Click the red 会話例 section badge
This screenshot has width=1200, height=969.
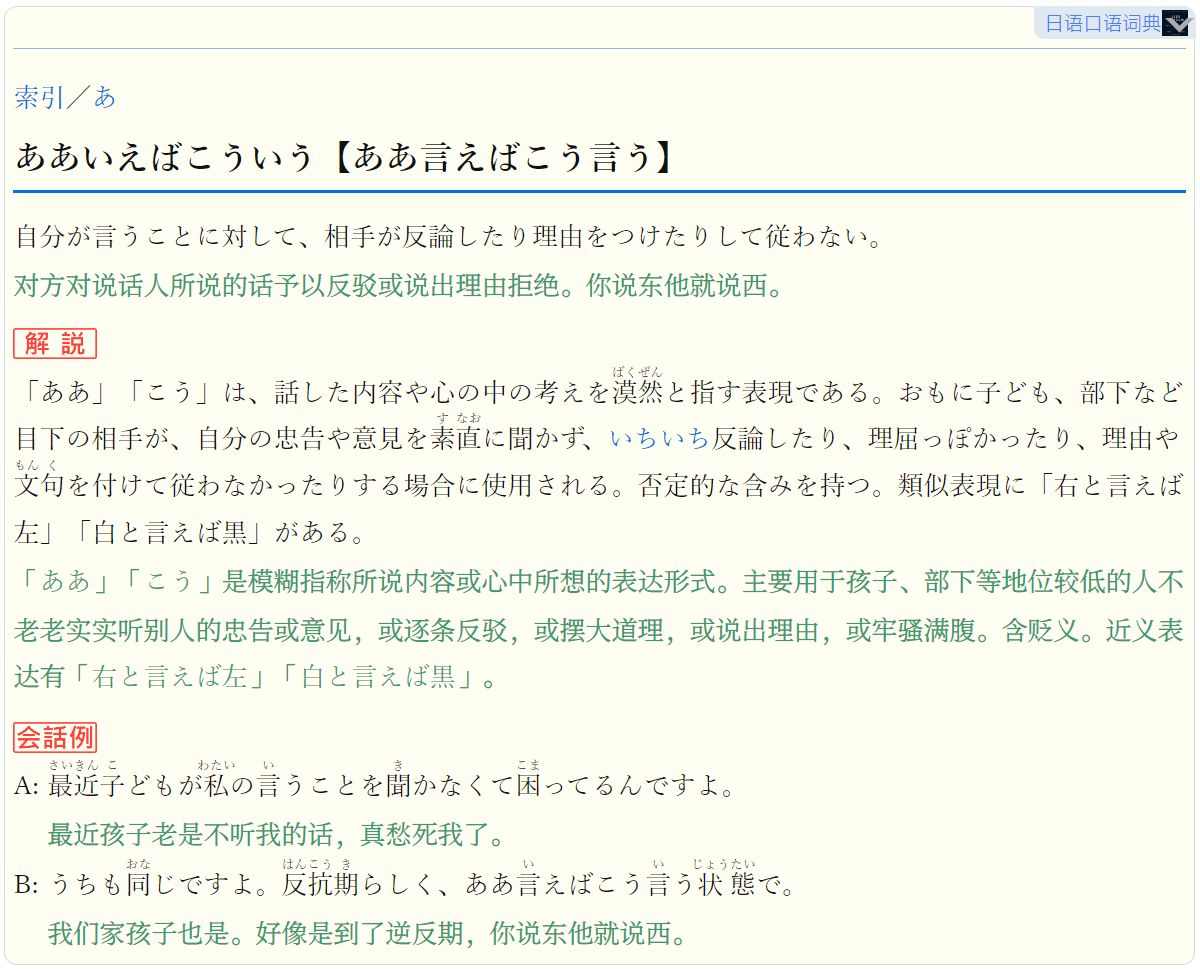click(x=55, y=738)
